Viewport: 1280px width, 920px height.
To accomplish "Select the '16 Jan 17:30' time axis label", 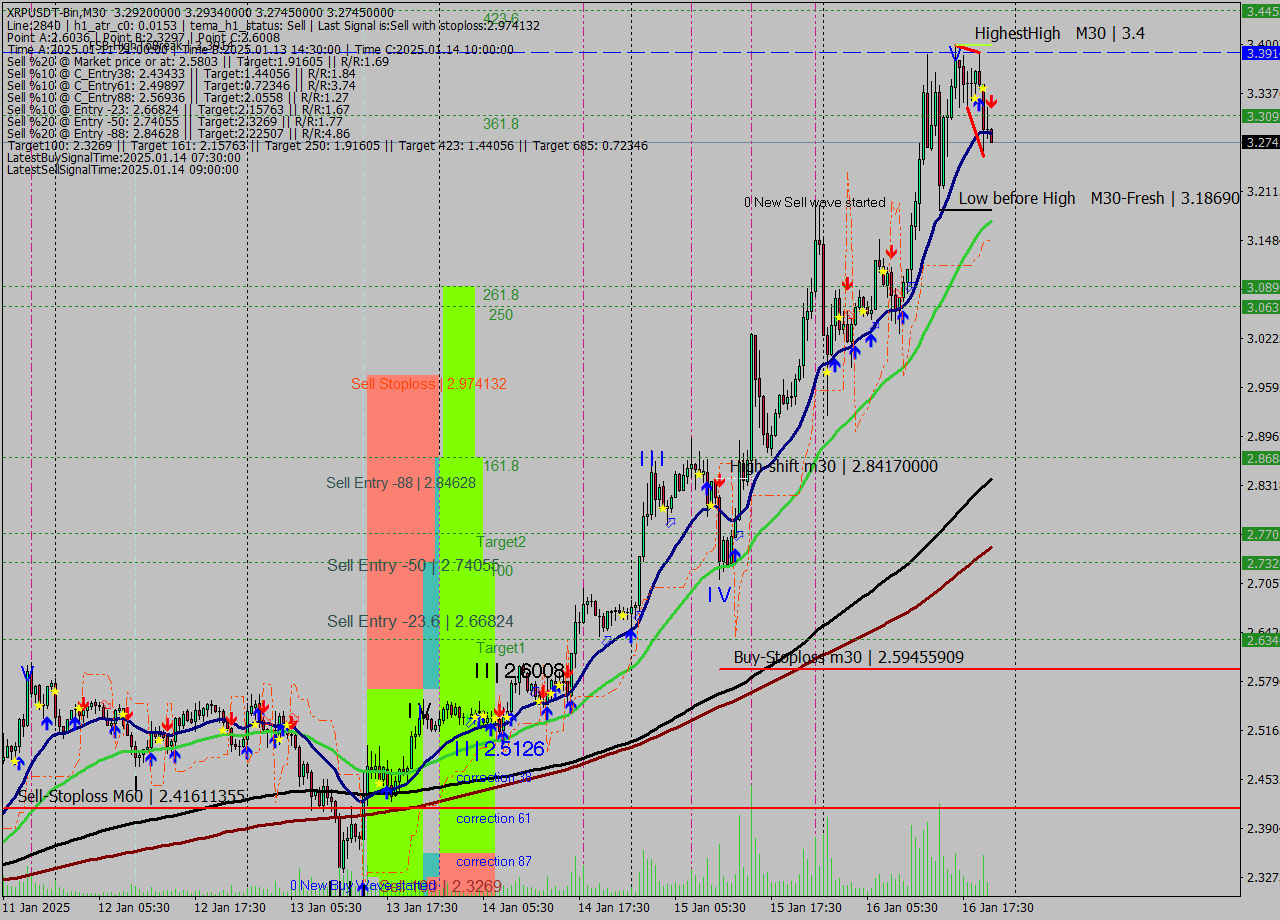I will (x=998, y=908).
